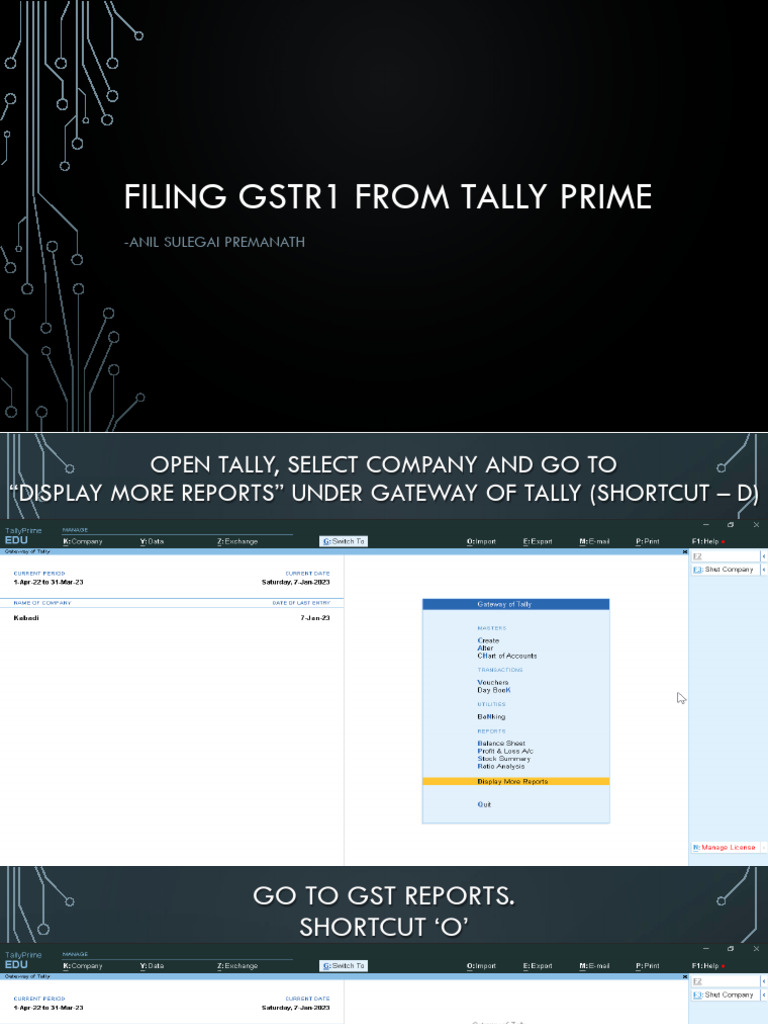The height and width of the screenshot is (1024, 768).
Task: Click current period in GST Reports slide
Action: (48, 1008)
